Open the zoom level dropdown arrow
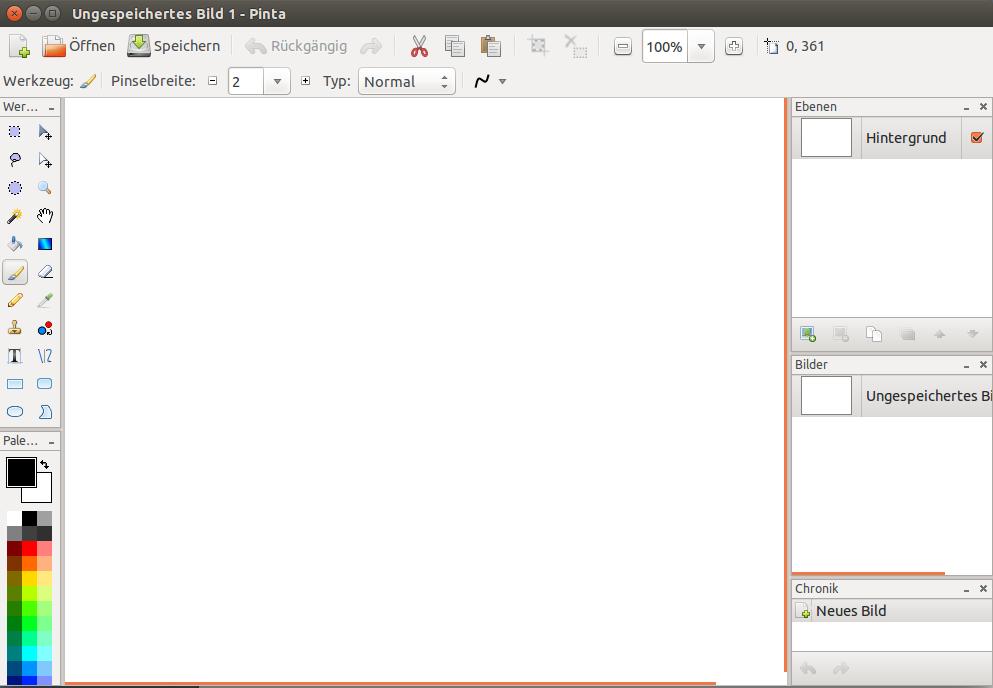 701,46
